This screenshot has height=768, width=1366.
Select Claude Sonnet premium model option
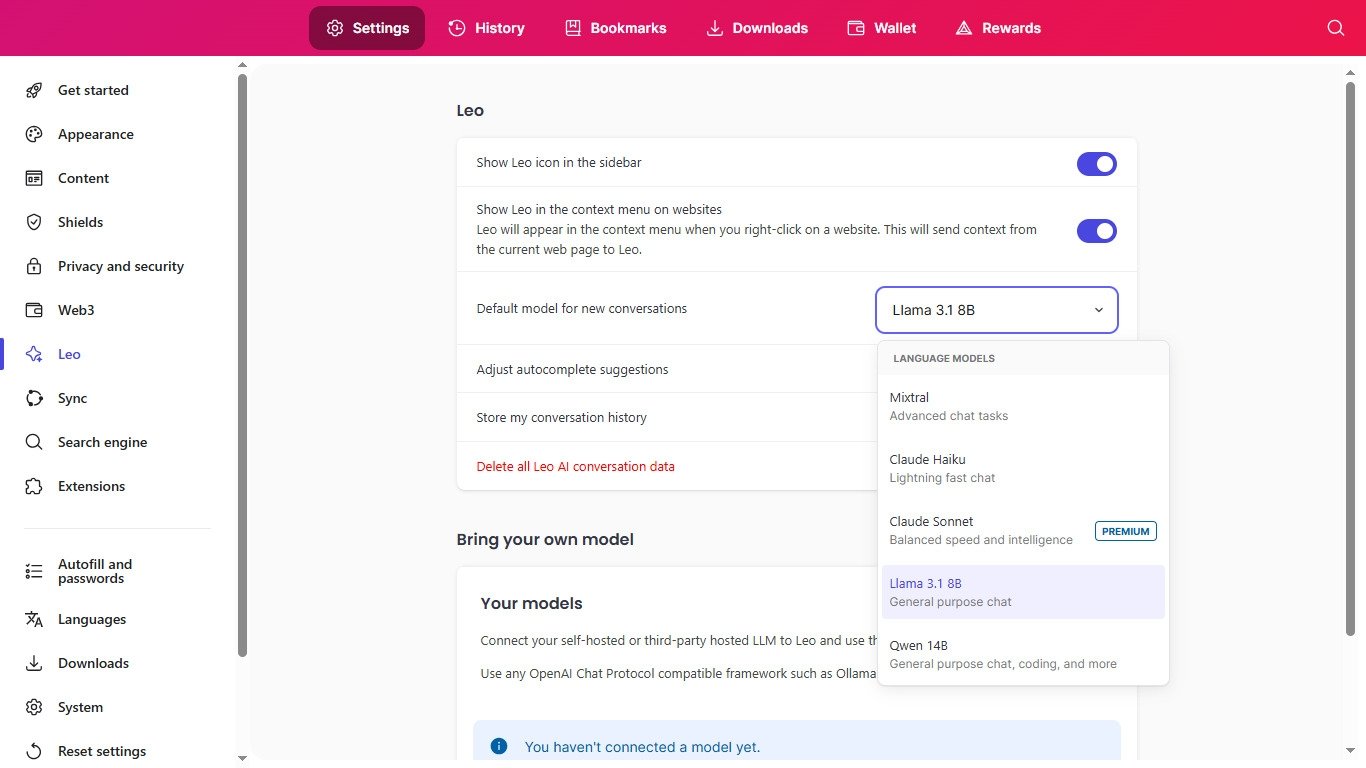pos(1023,530)
